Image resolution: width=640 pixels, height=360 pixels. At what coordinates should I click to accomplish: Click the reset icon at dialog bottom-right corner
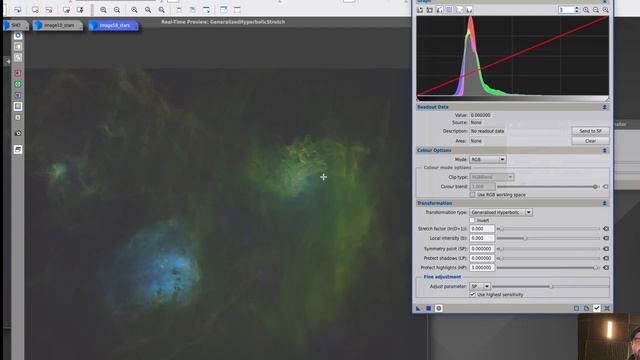[x=607, y=308]
